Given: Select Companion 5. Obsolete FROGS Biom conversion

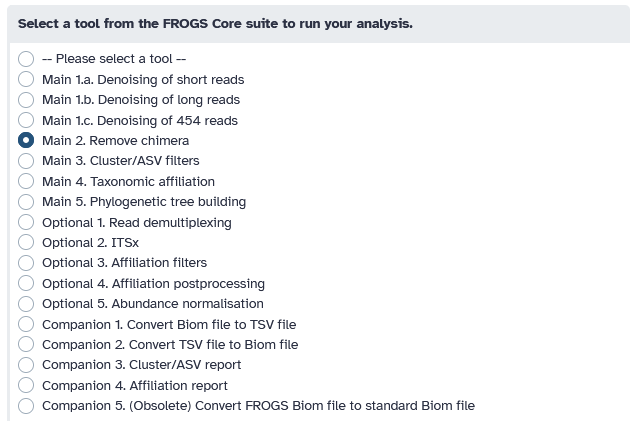Looking at the screenshot, I should [26, 406].
